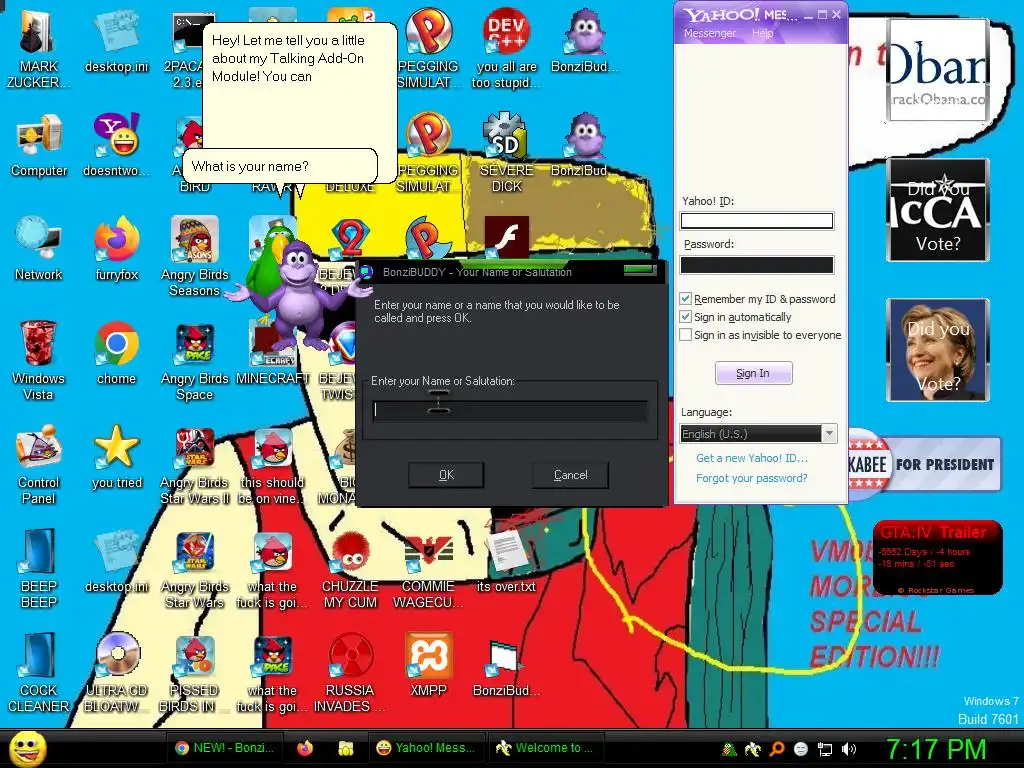Switch to the 'Welcome to ...' taskbar window
The image size is (1024, 768).
(x=547, y=748)
